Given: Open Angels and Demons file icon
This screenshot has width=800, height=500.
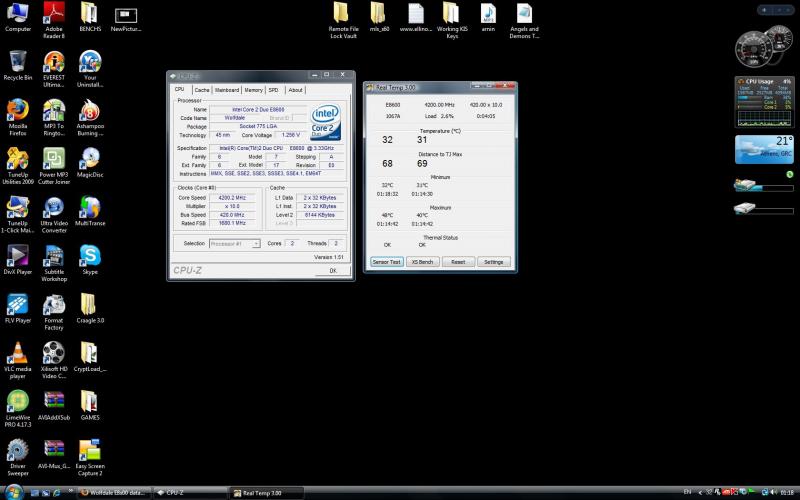Looking at the screenshot, I should click(524, 20).
